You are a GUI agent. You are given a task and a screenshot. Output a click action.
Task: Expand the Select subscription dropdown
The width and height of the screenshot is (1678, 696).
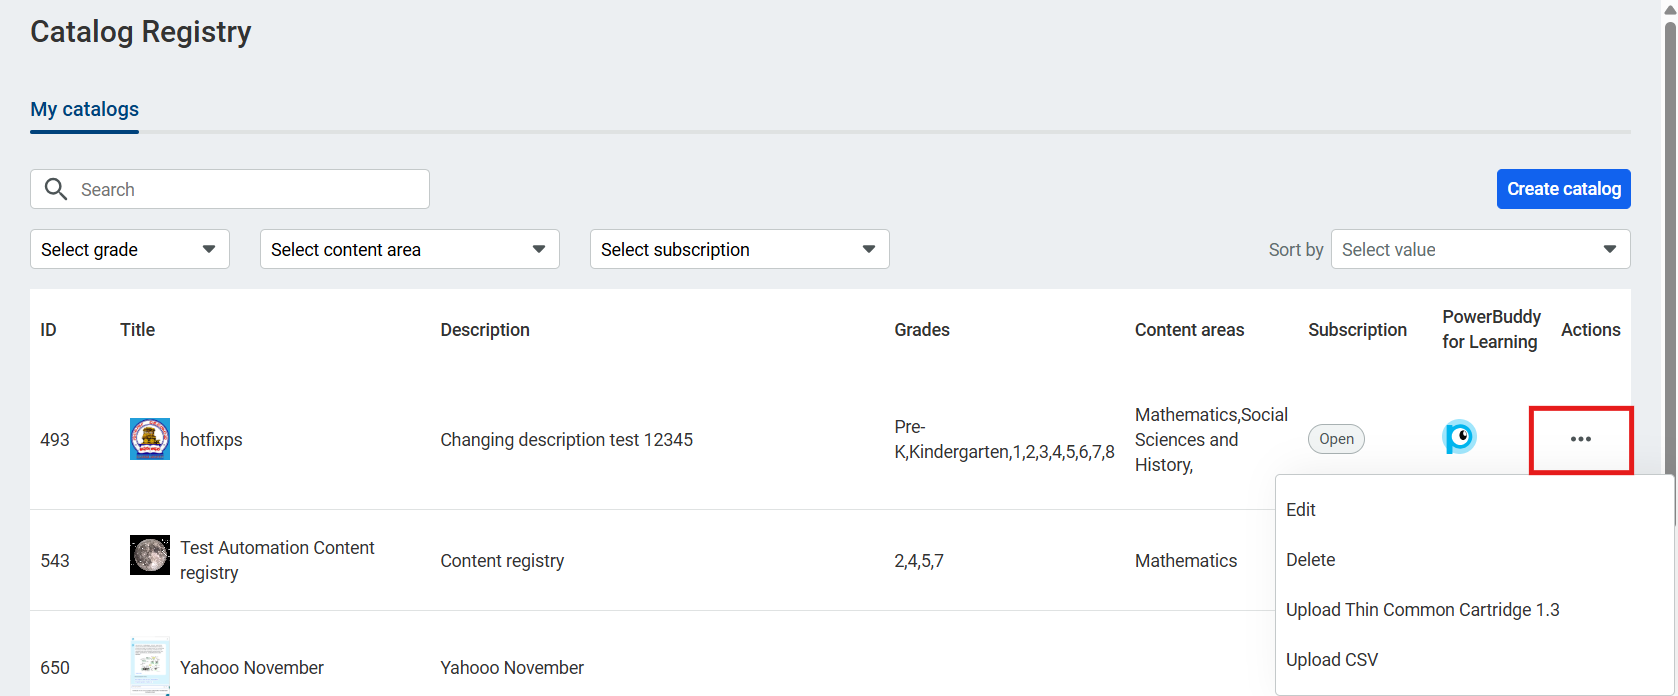click(739, 249)
